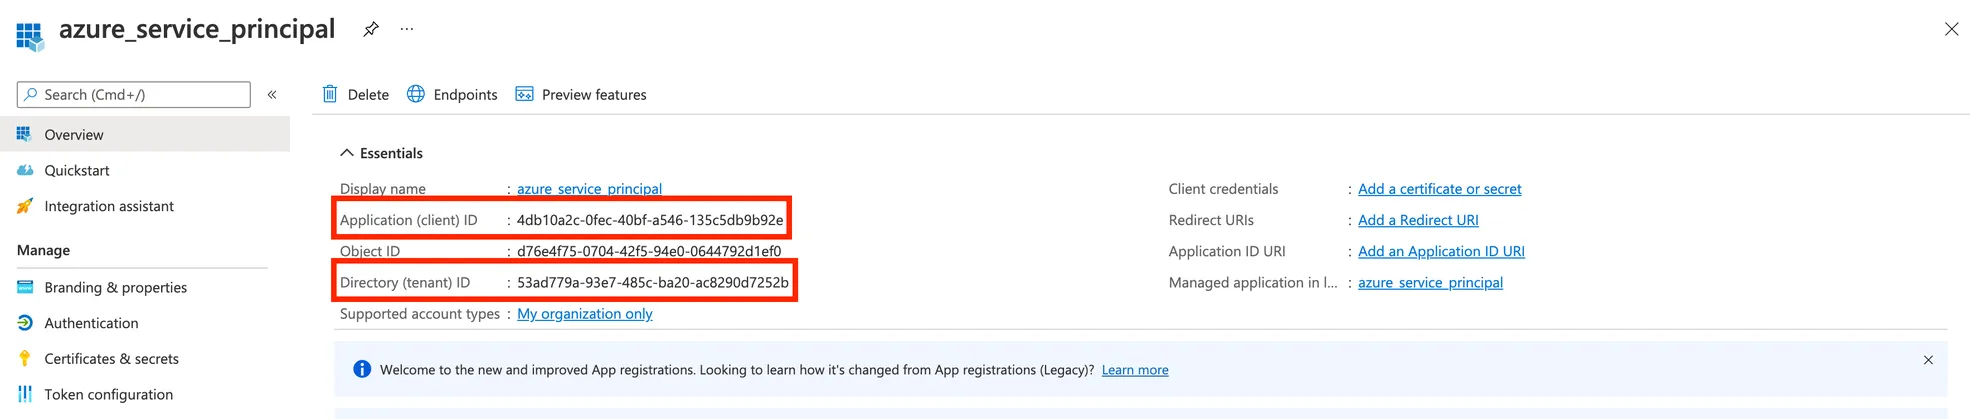Open Token configuration
Viewport: 1982px width, 419px height.
[108, 395]
